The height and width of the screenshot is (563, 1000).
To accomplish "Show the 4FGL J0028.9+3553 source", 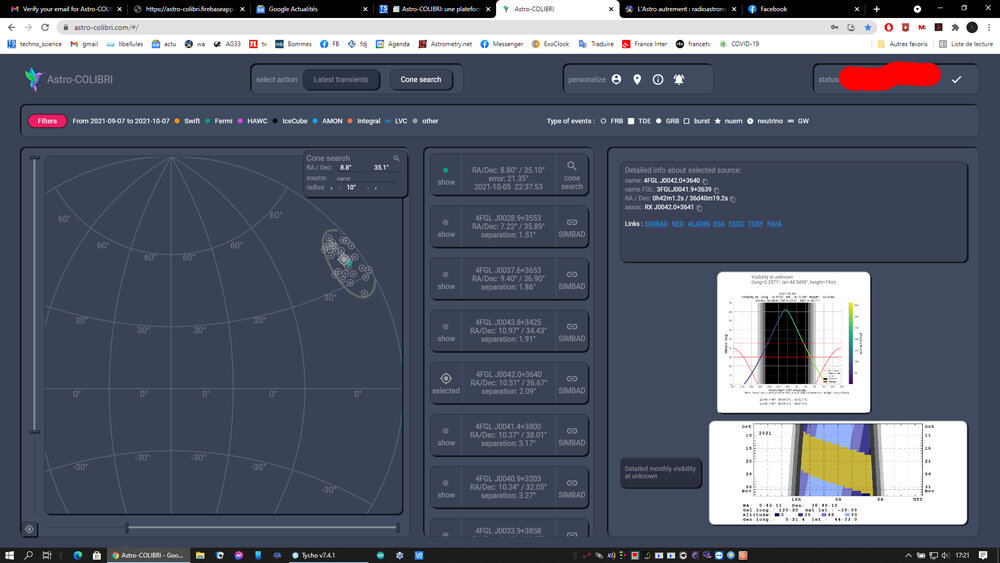I will 446,228.
